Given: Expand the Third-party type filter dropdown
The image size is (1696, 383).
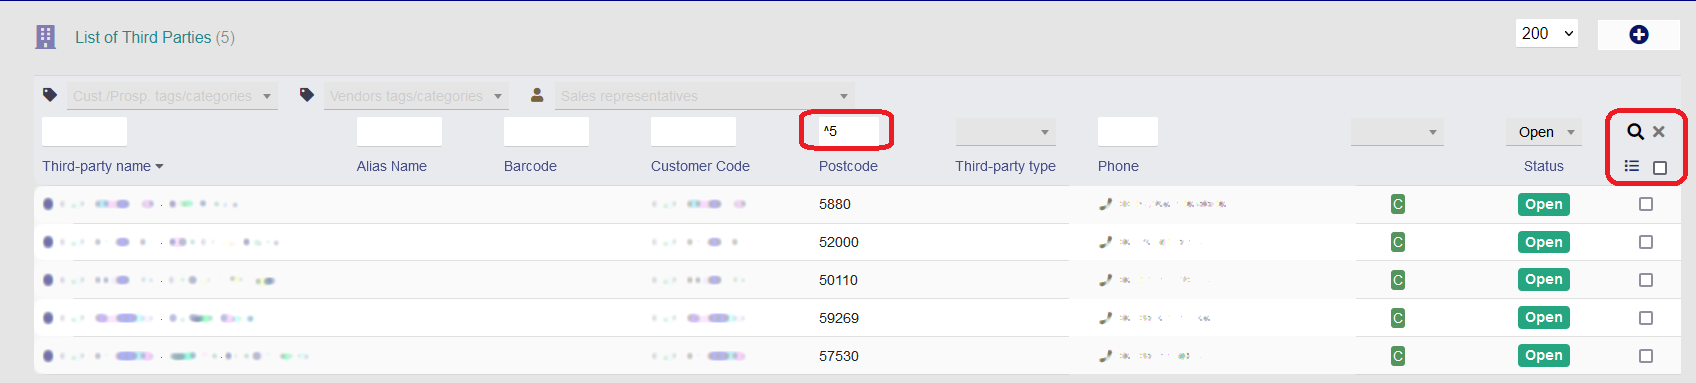Looking at the screenshot, I should pos(1006,132).
